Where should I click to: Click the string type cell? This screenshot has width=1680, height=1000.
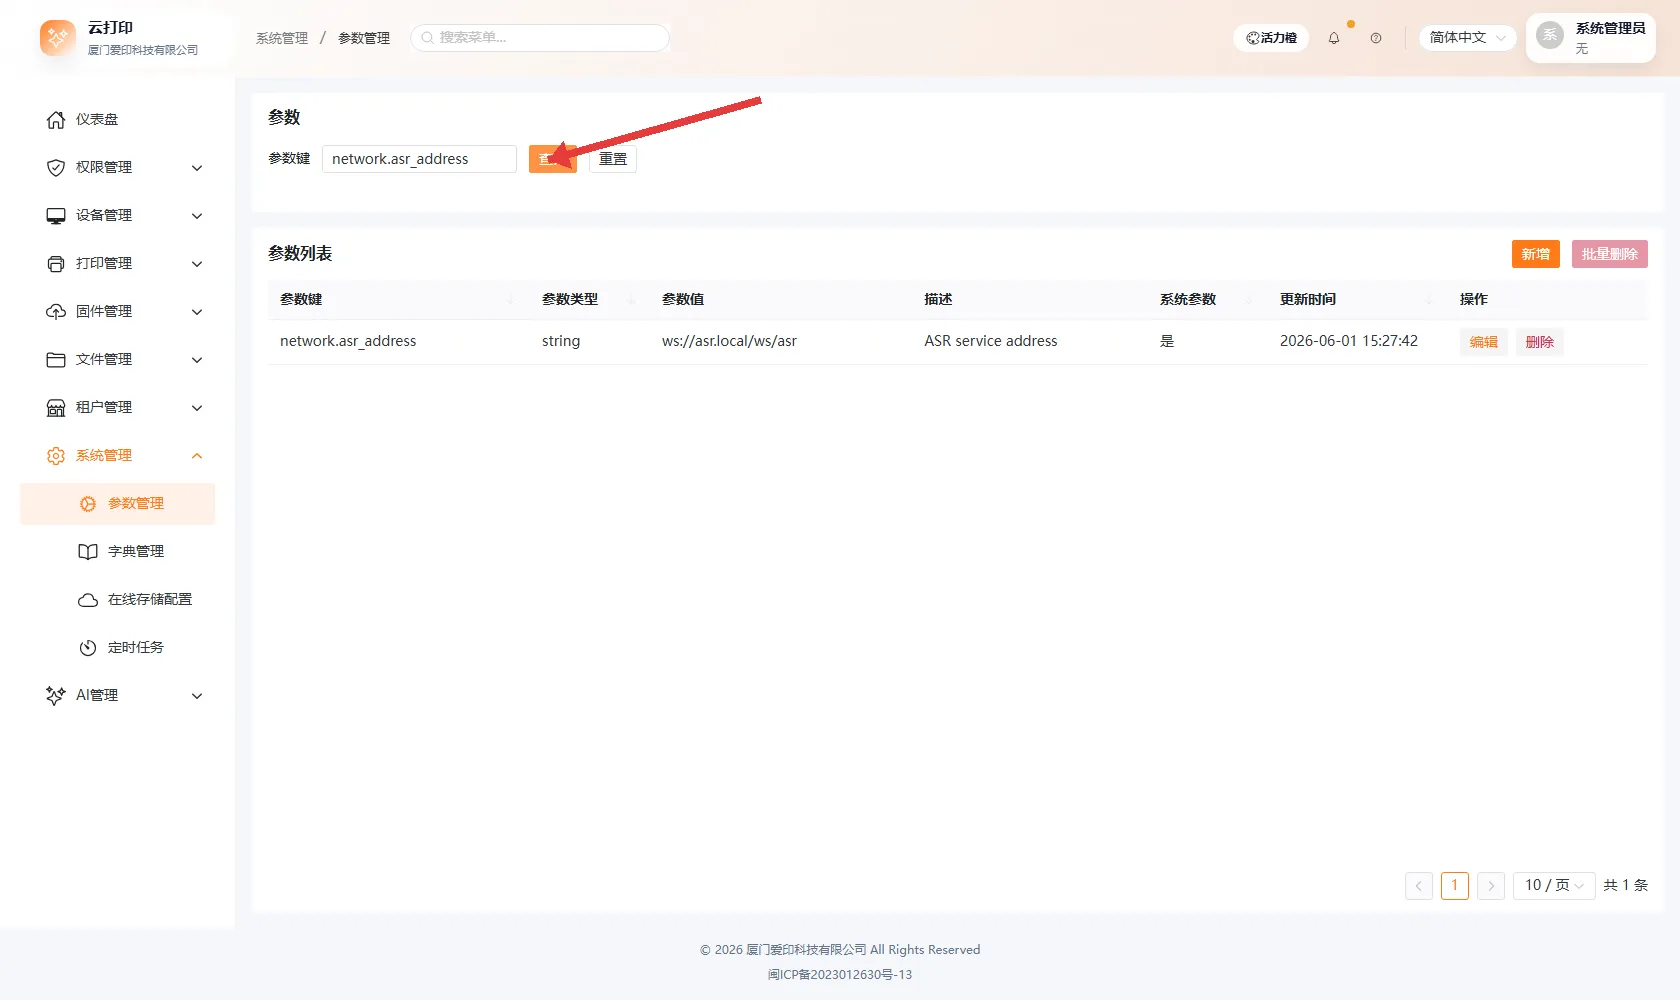[561, 341]
